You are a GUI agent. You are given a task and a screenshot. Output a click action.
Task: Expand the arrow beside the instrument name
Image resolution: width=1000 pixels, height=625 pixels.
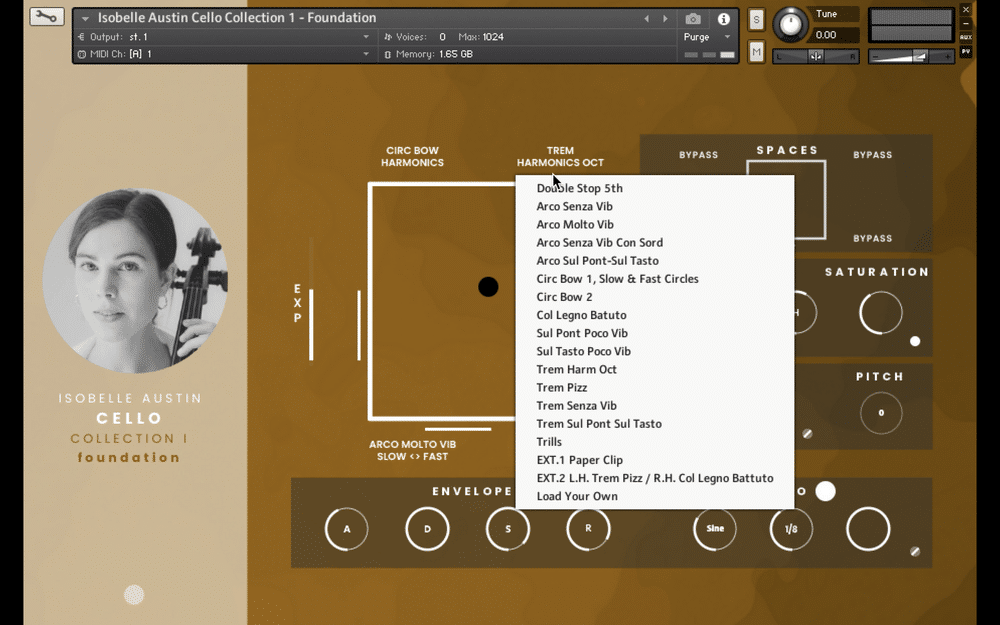(85, 18)
